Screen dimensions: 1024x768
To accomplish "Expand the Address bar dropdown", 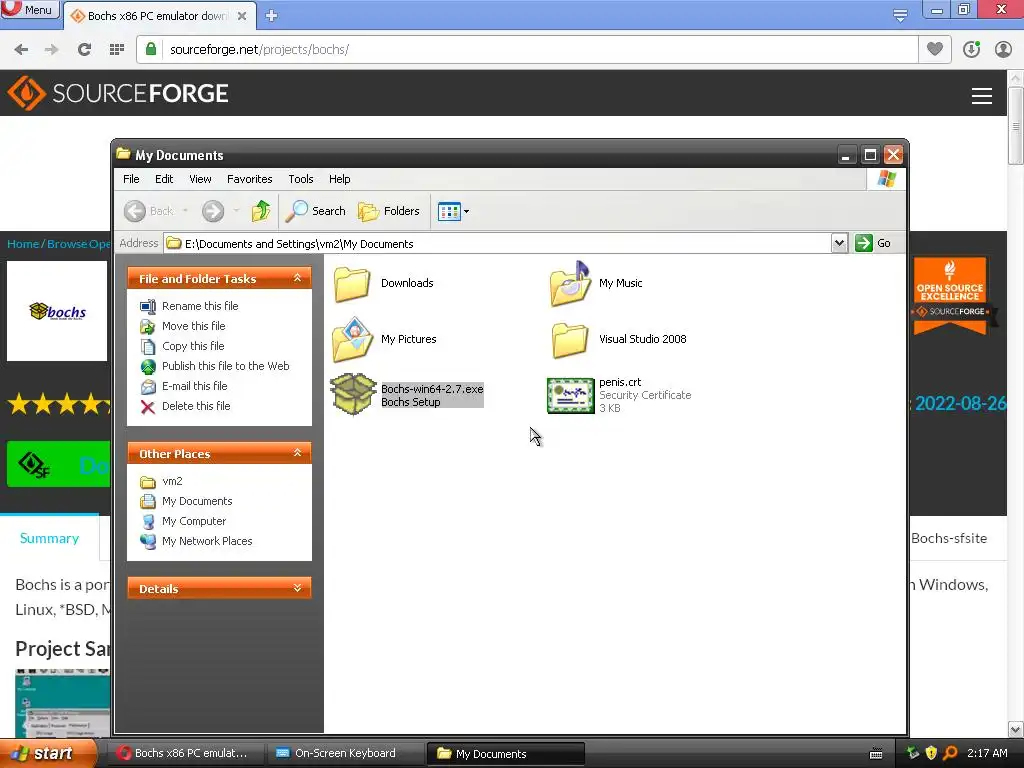I will [839, 243].
